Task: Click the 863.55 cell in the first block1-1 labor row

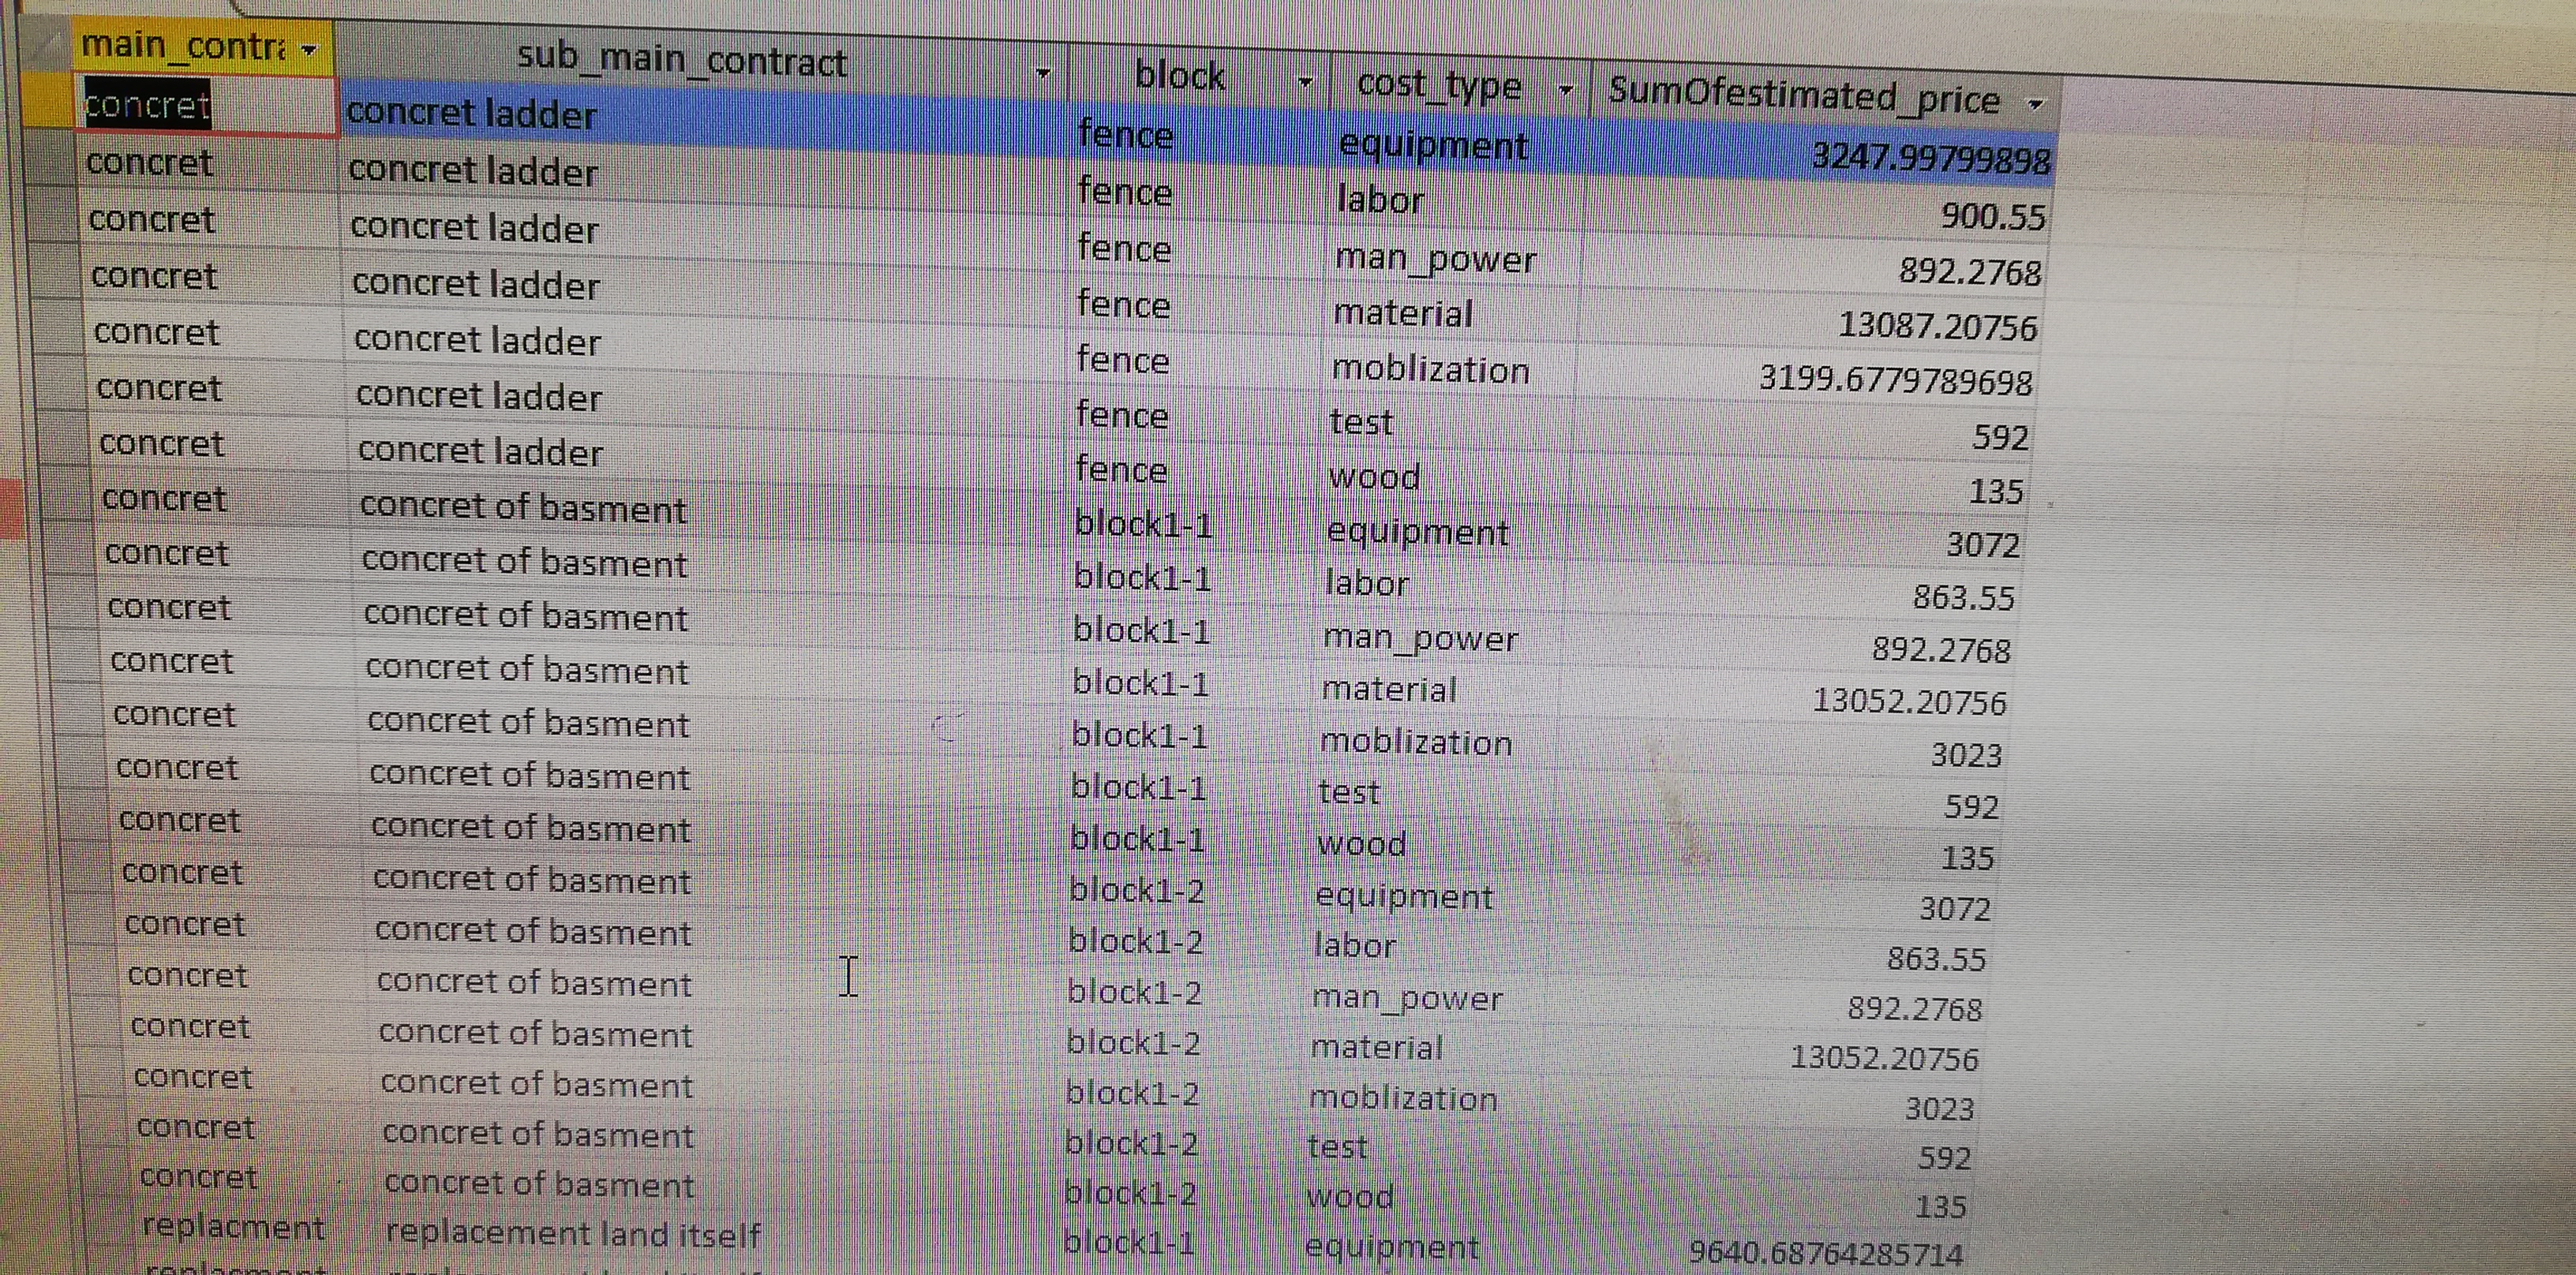Action: (1963, 598)
